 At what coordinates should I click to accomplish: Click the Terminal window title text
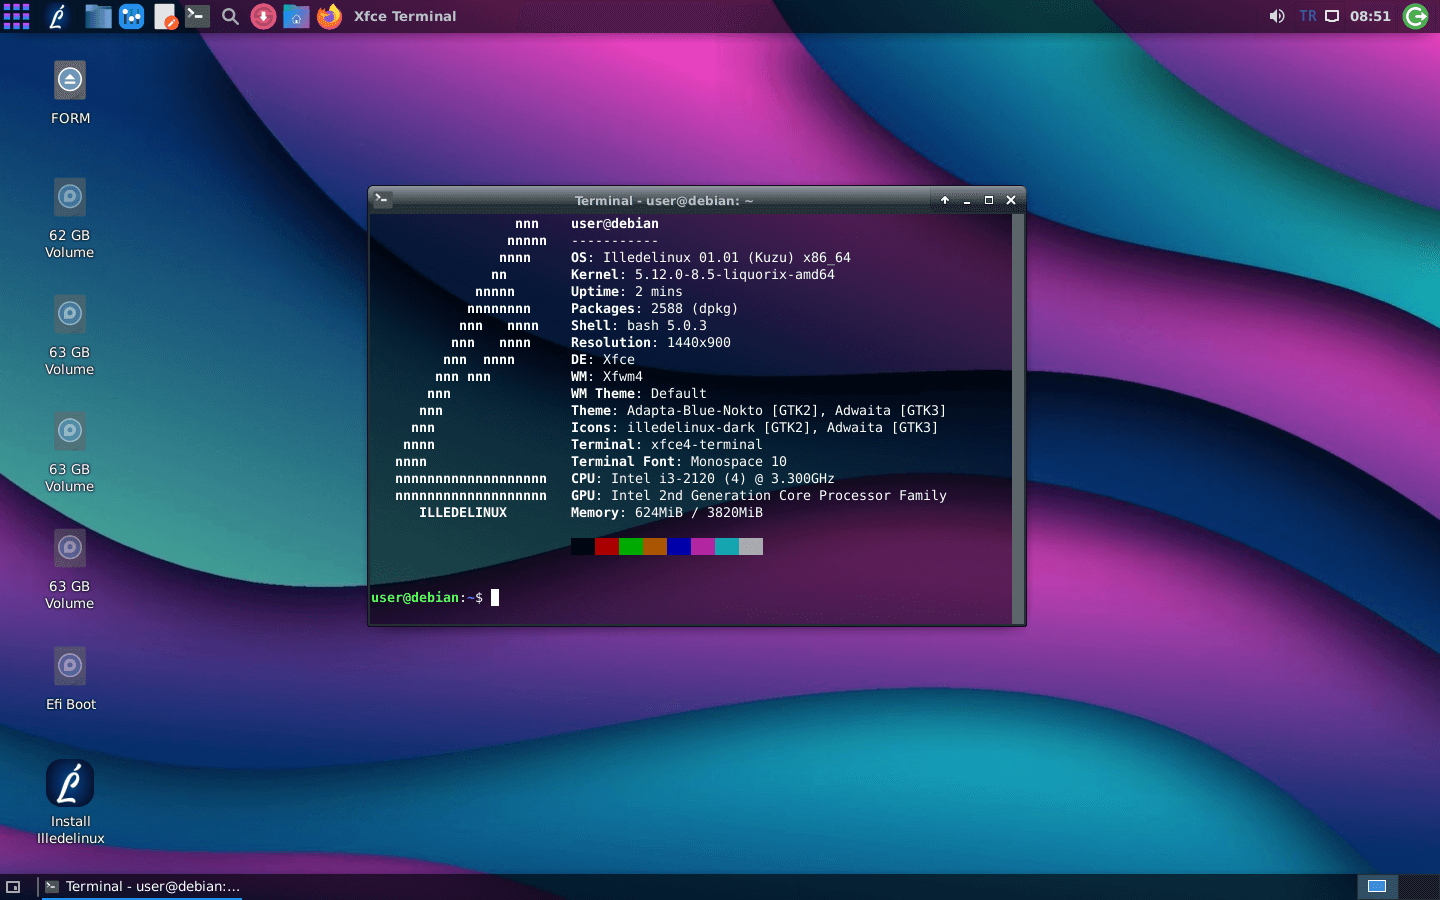[x=664, y=200]
